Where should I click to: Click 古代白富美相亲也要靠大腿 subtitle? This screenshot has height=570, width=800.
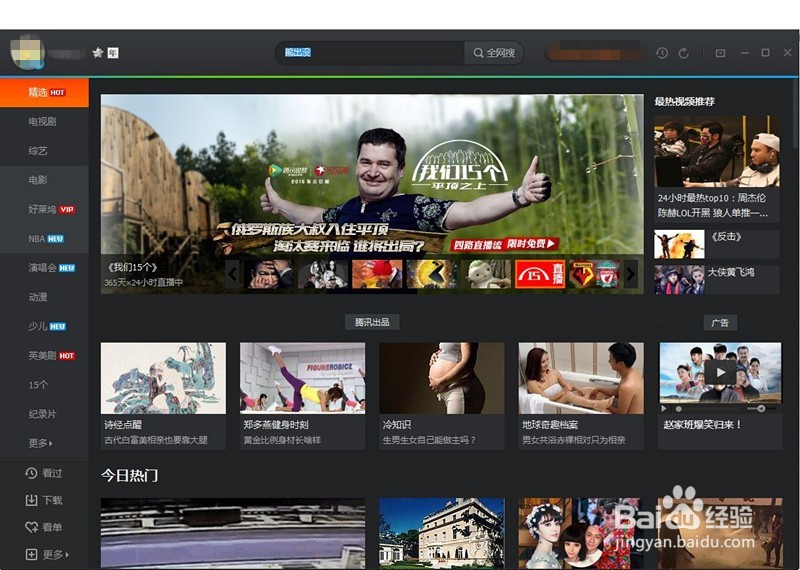(x=156, y=440)
